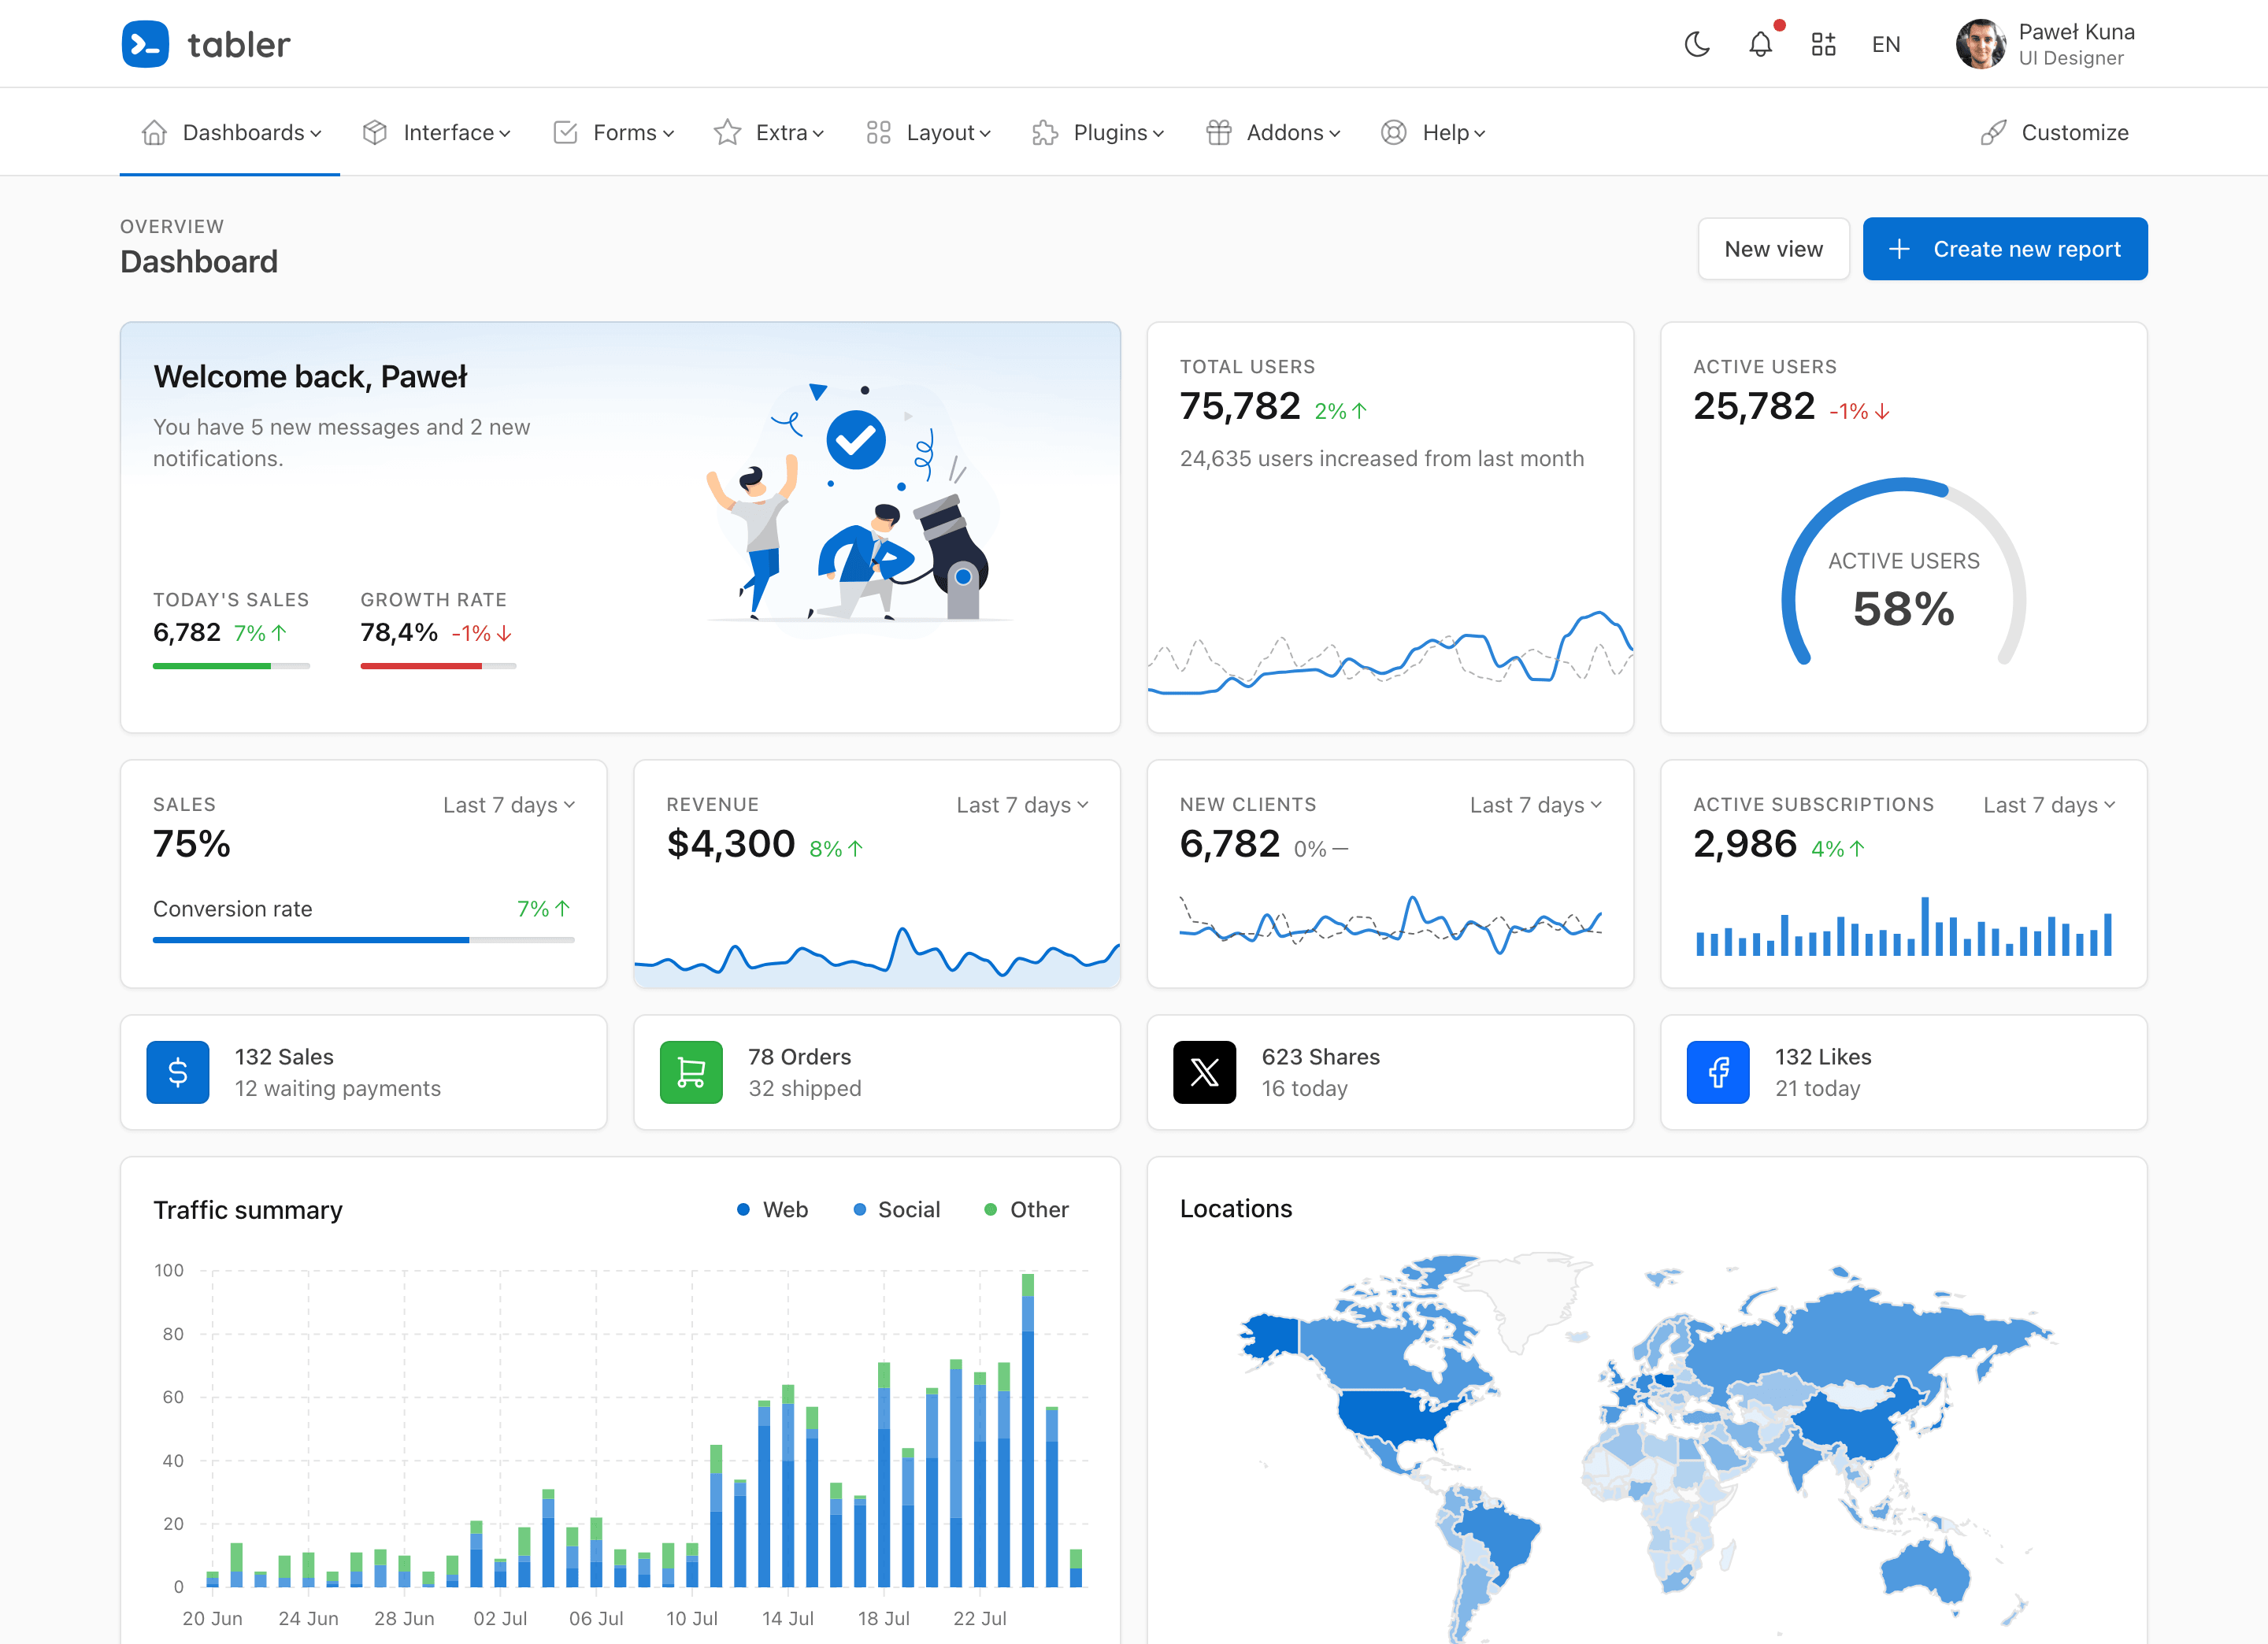Click the black X Shares icon

pyautogui.click(x=1204, y=1072)
